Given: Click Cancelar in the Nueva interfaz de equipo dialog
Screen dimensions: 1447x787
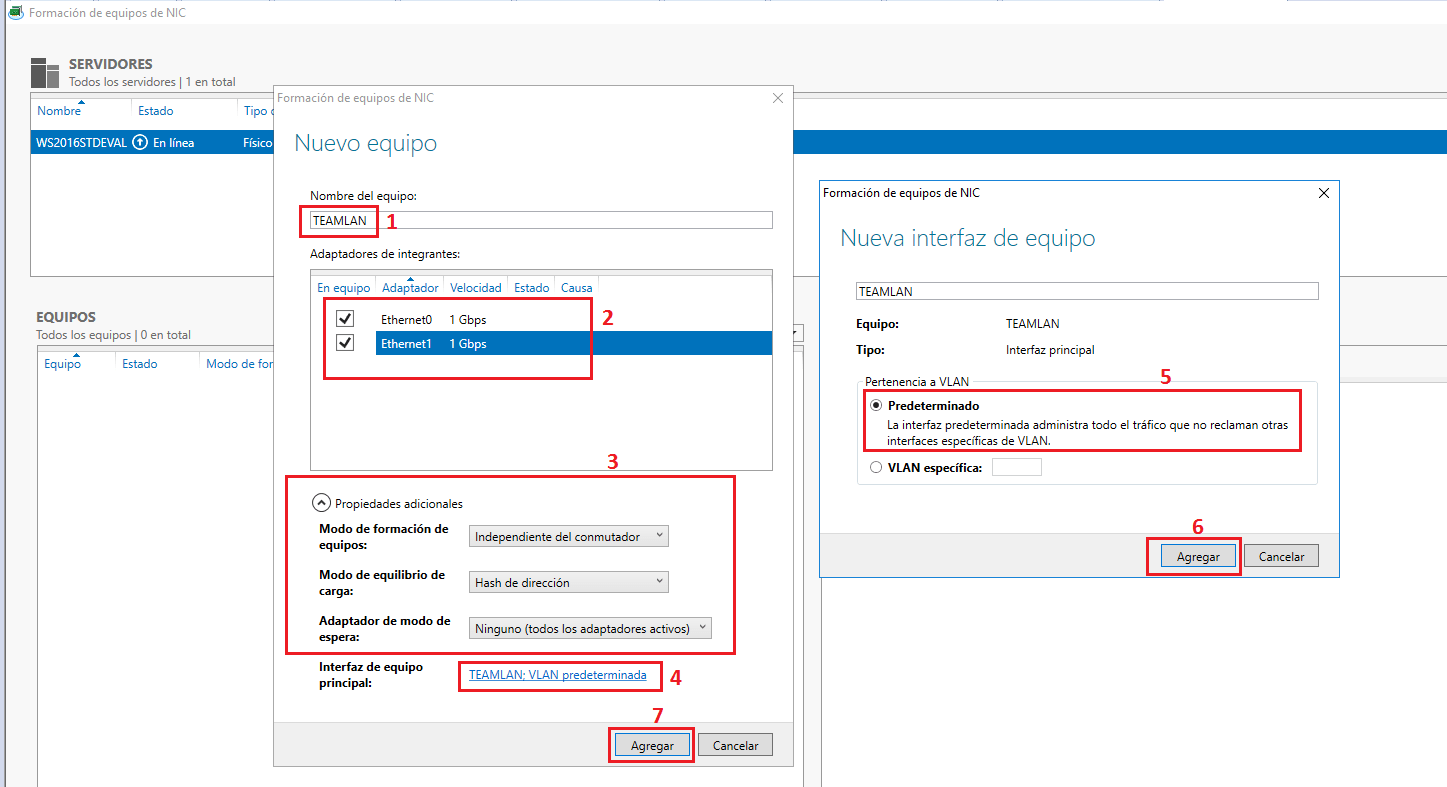Looking at the screenshot, I should [1281, 555].
